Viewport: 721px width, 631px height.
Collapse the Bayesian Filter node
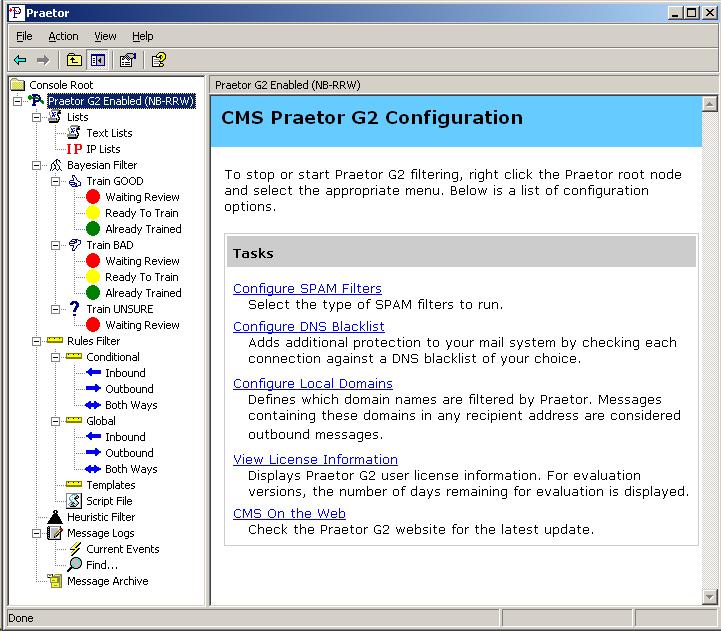pyautogui.click(x=36, y=165)
